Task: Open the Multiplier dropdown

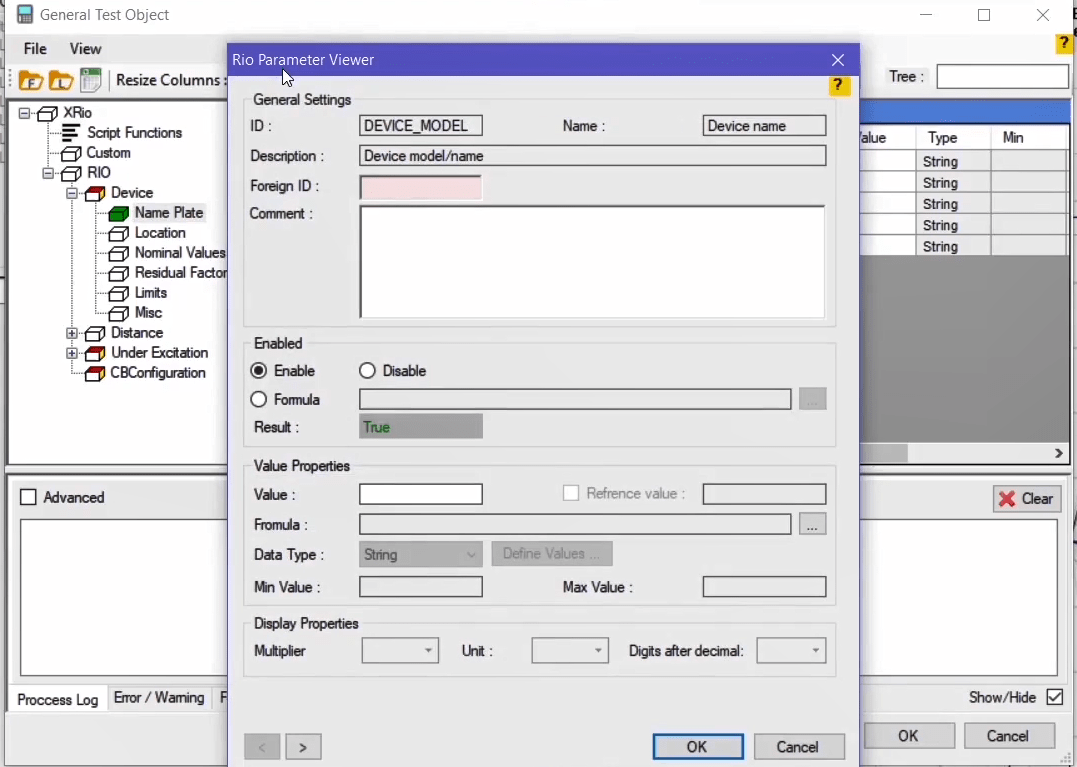Action: coord(400,651)
